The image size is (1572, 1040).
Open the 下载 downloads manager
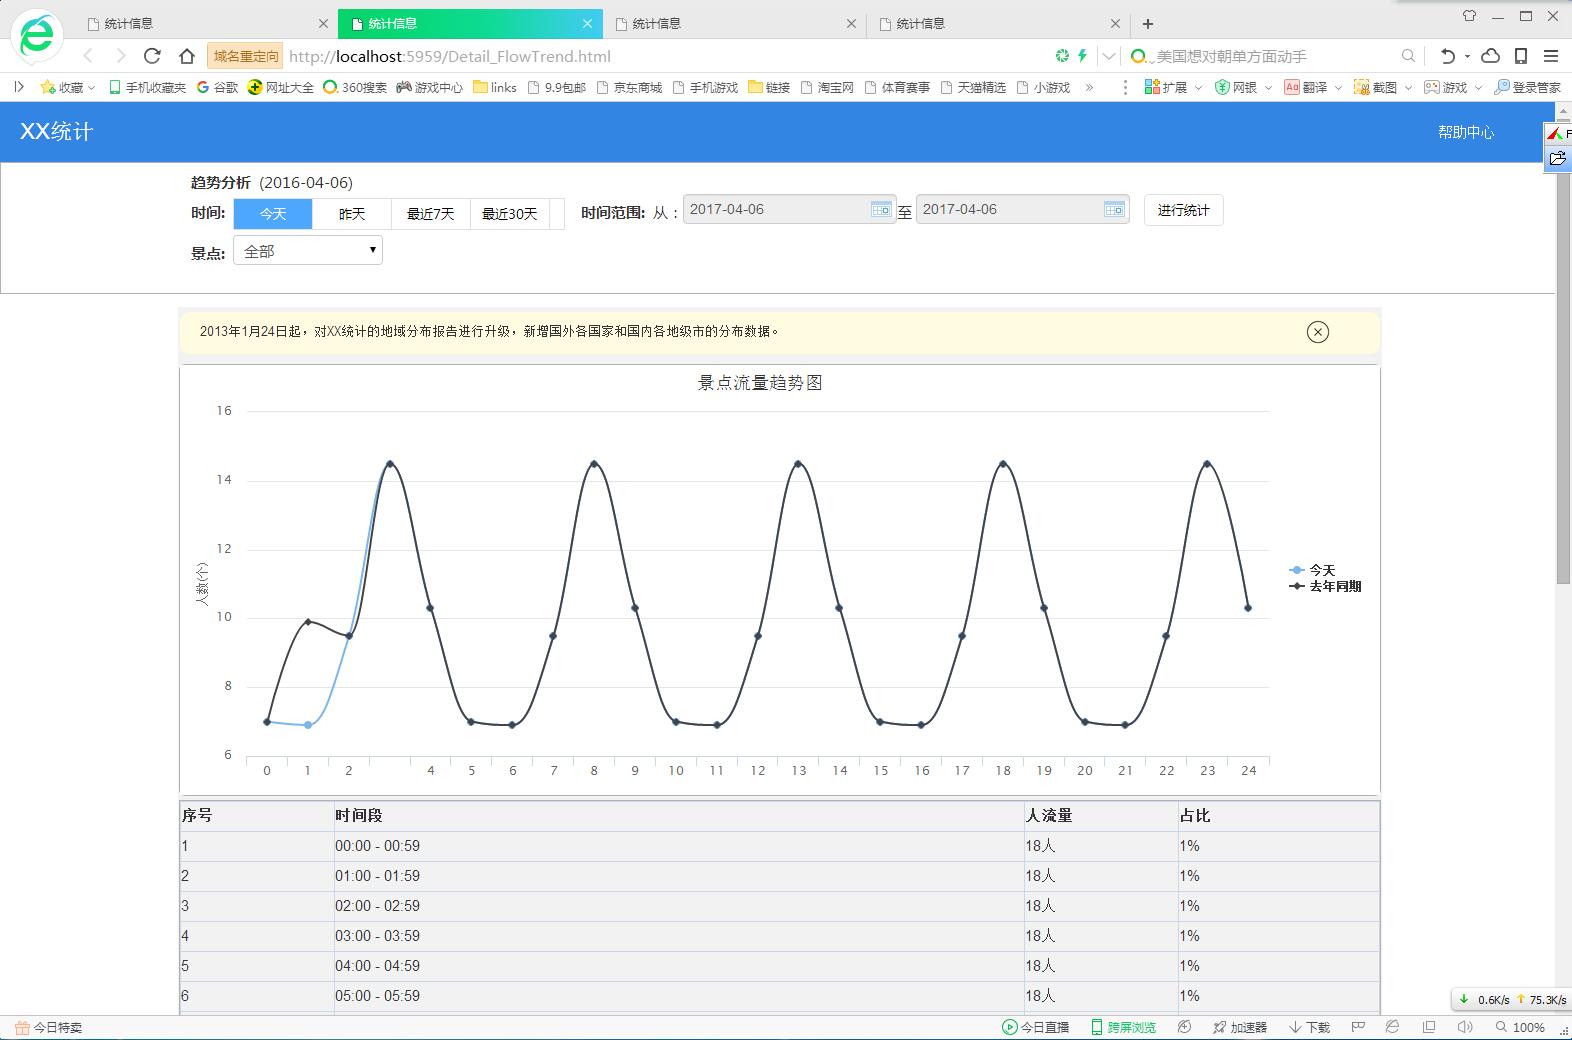pyautogui.click(x=1309, y=1027)
